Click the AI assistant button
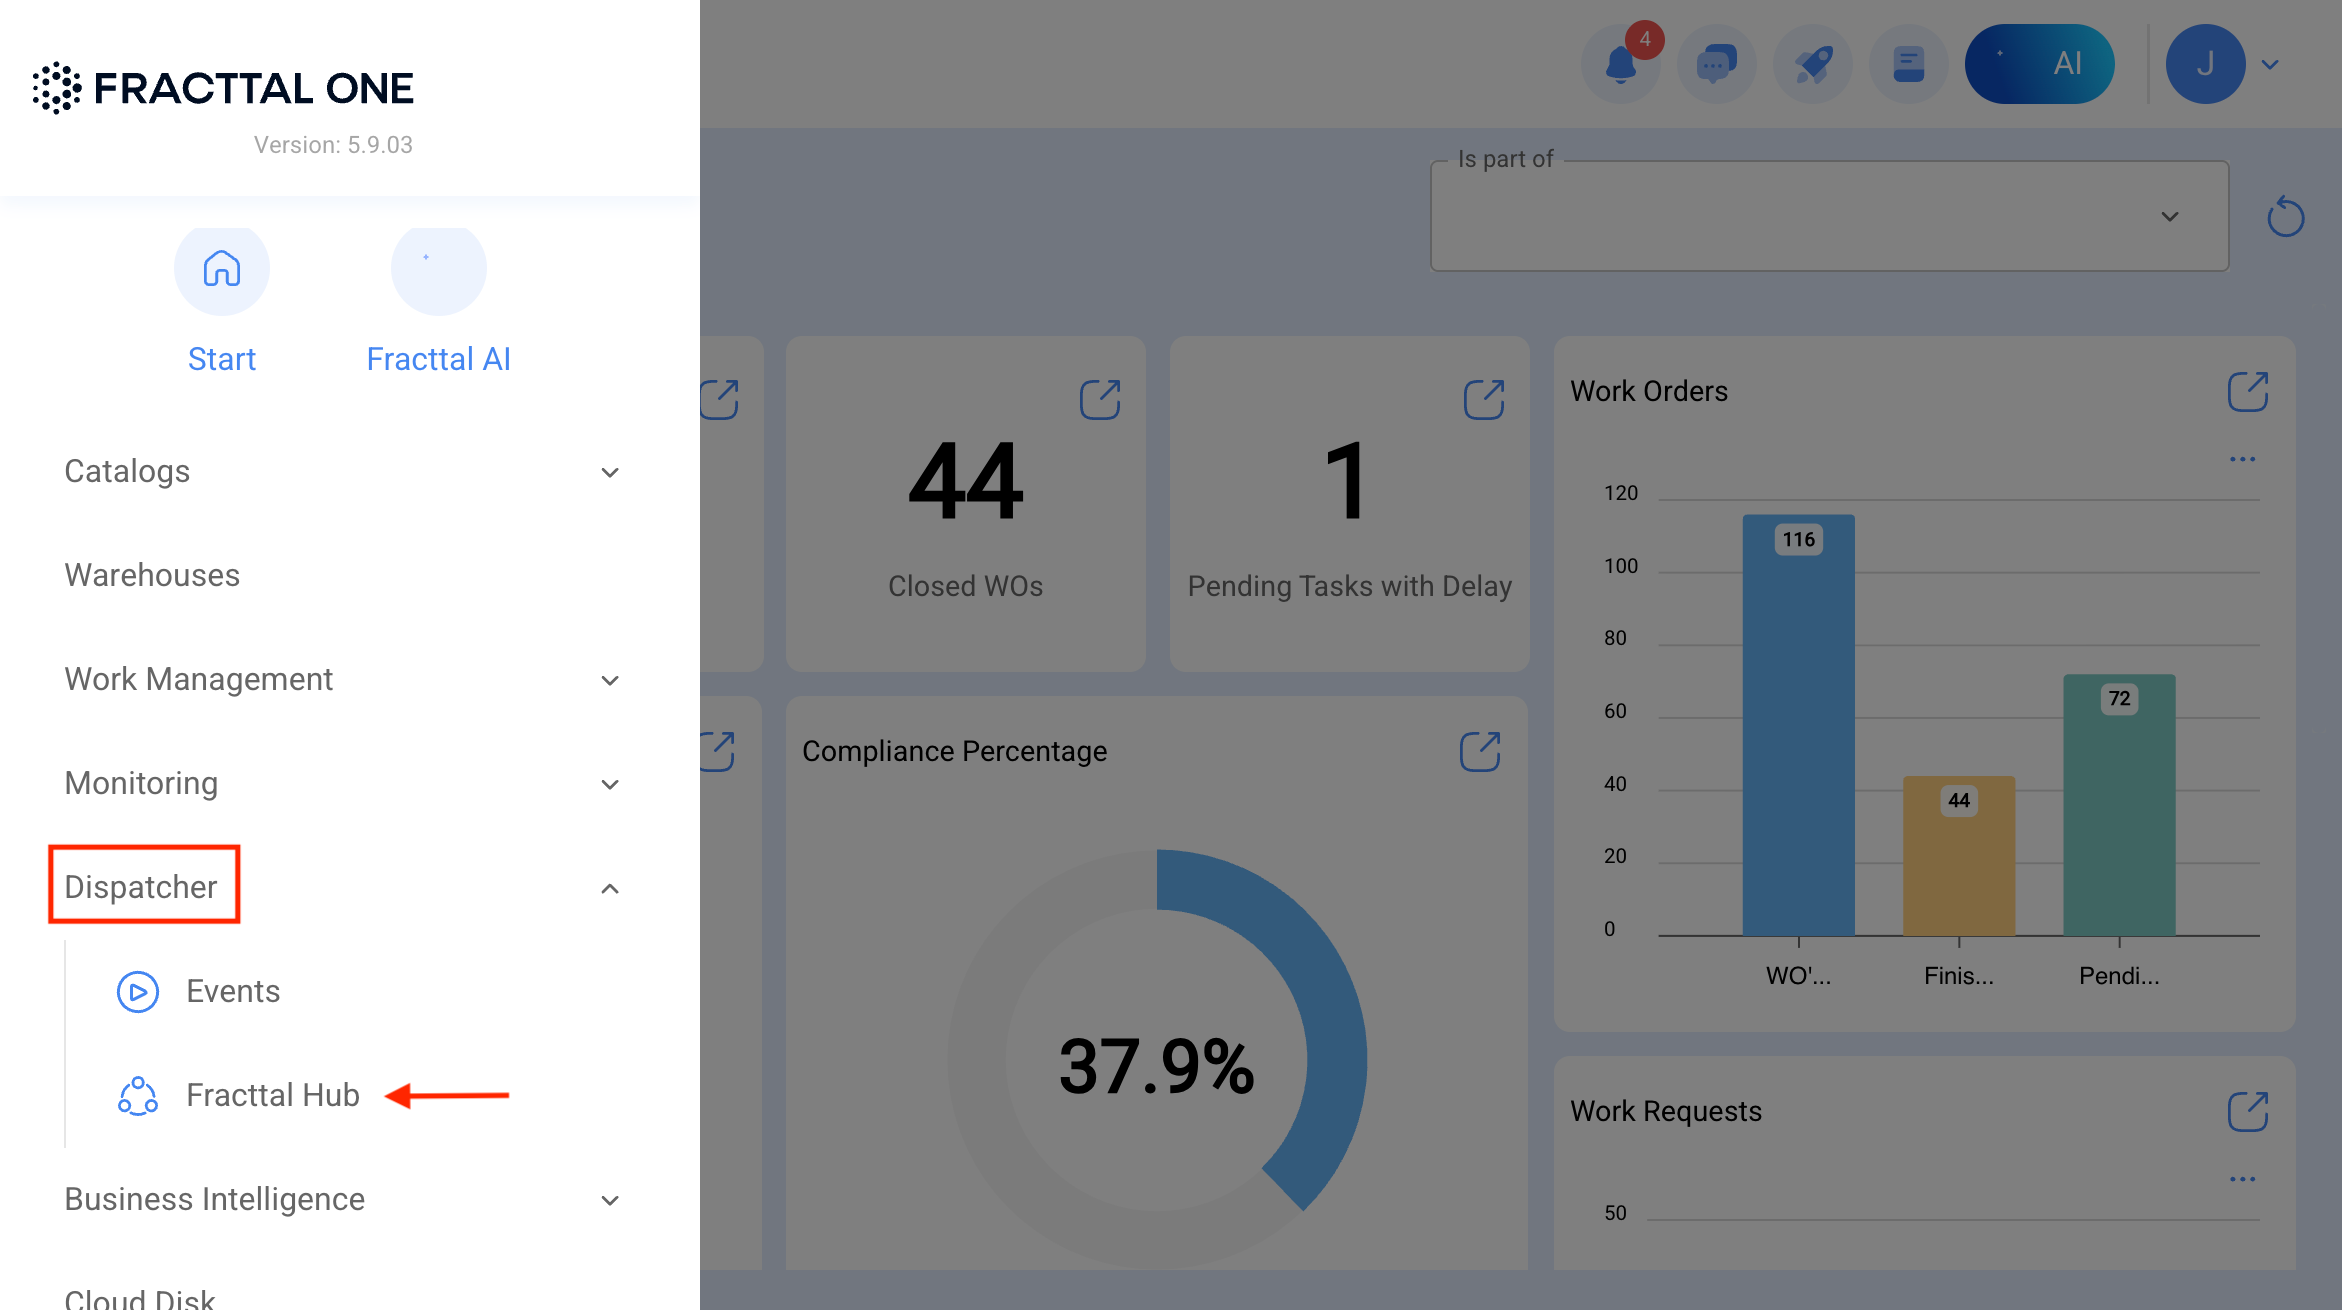Screen dimensions: 2342x1310 coord(2039,64)
